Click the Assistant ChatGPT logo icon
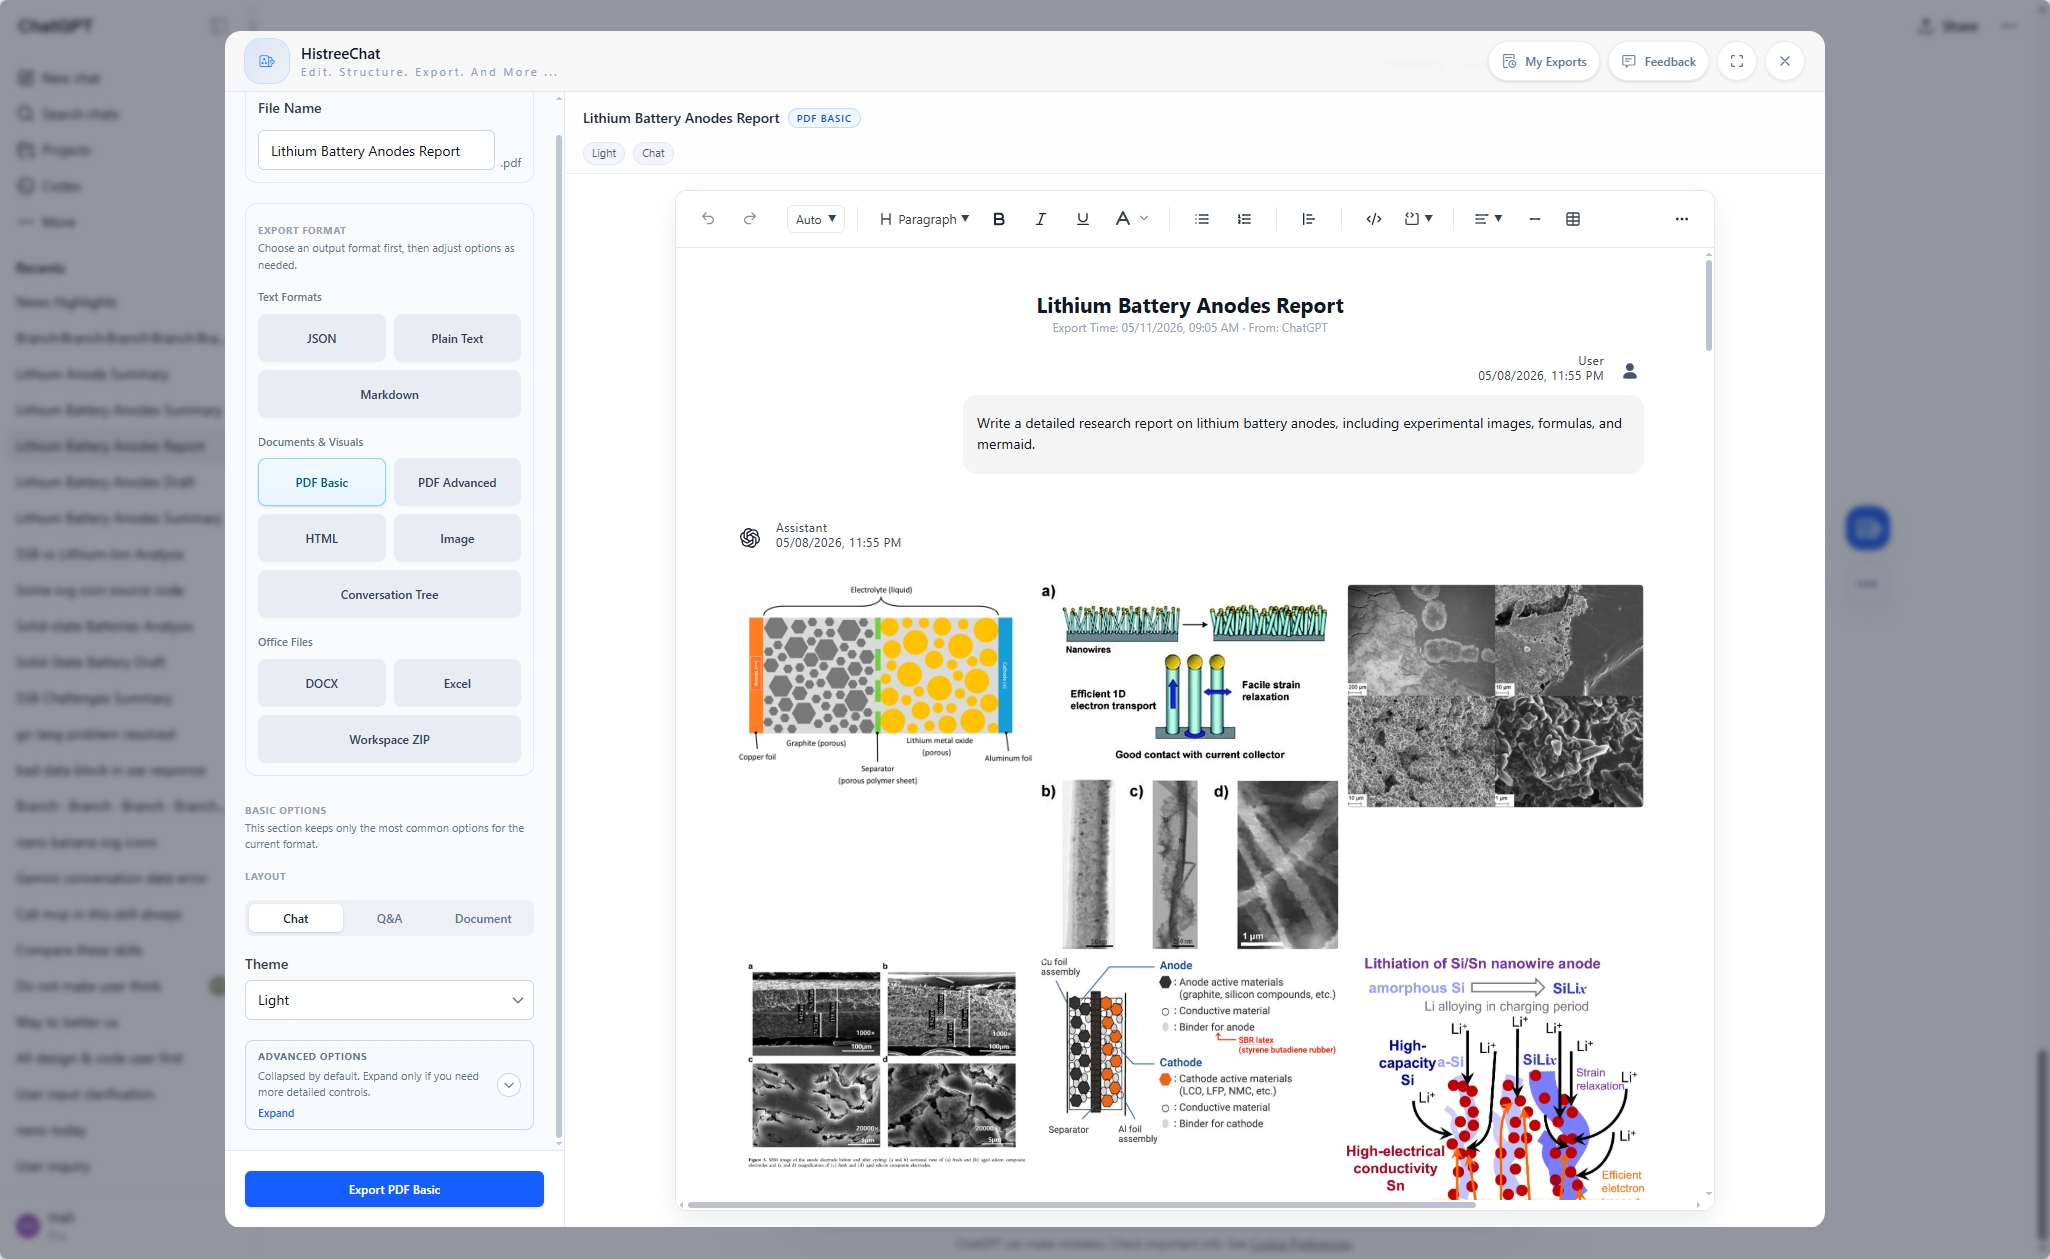This screenshot has height=1259, width=2050. [750, 538]
